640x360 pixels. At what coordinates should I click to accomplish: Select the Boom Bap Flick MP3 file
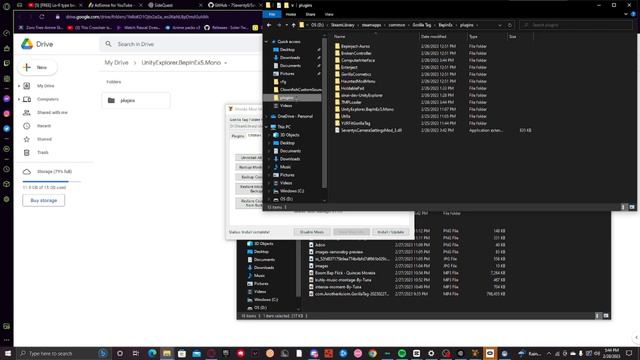click(345, 273)
